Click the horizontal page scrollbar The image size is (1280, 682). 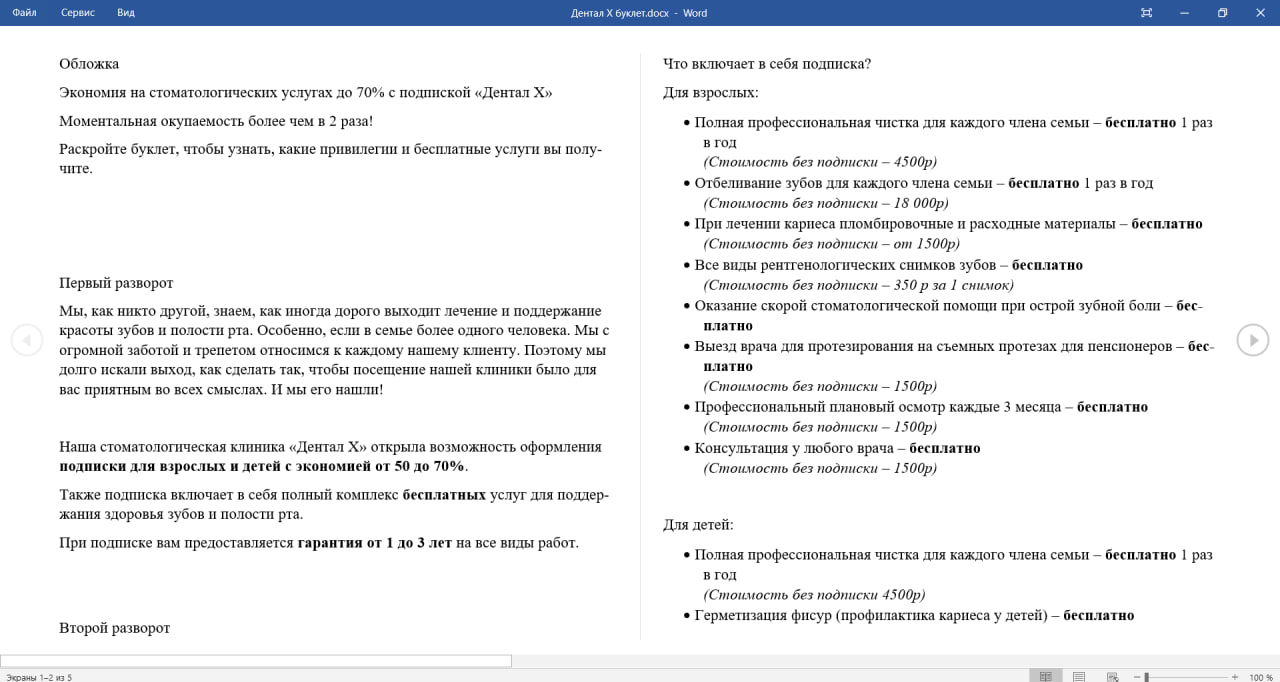pos(256,661)
